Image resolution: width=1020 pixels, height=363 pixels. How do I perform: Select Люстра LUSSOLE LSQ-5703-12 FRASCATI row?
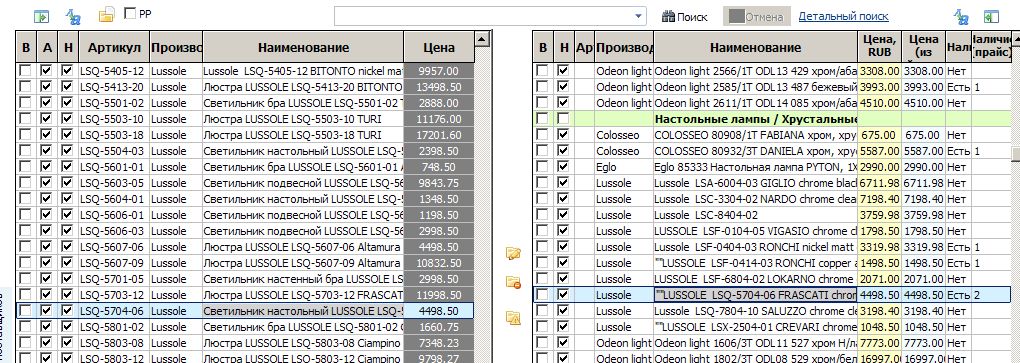(245, 295)
